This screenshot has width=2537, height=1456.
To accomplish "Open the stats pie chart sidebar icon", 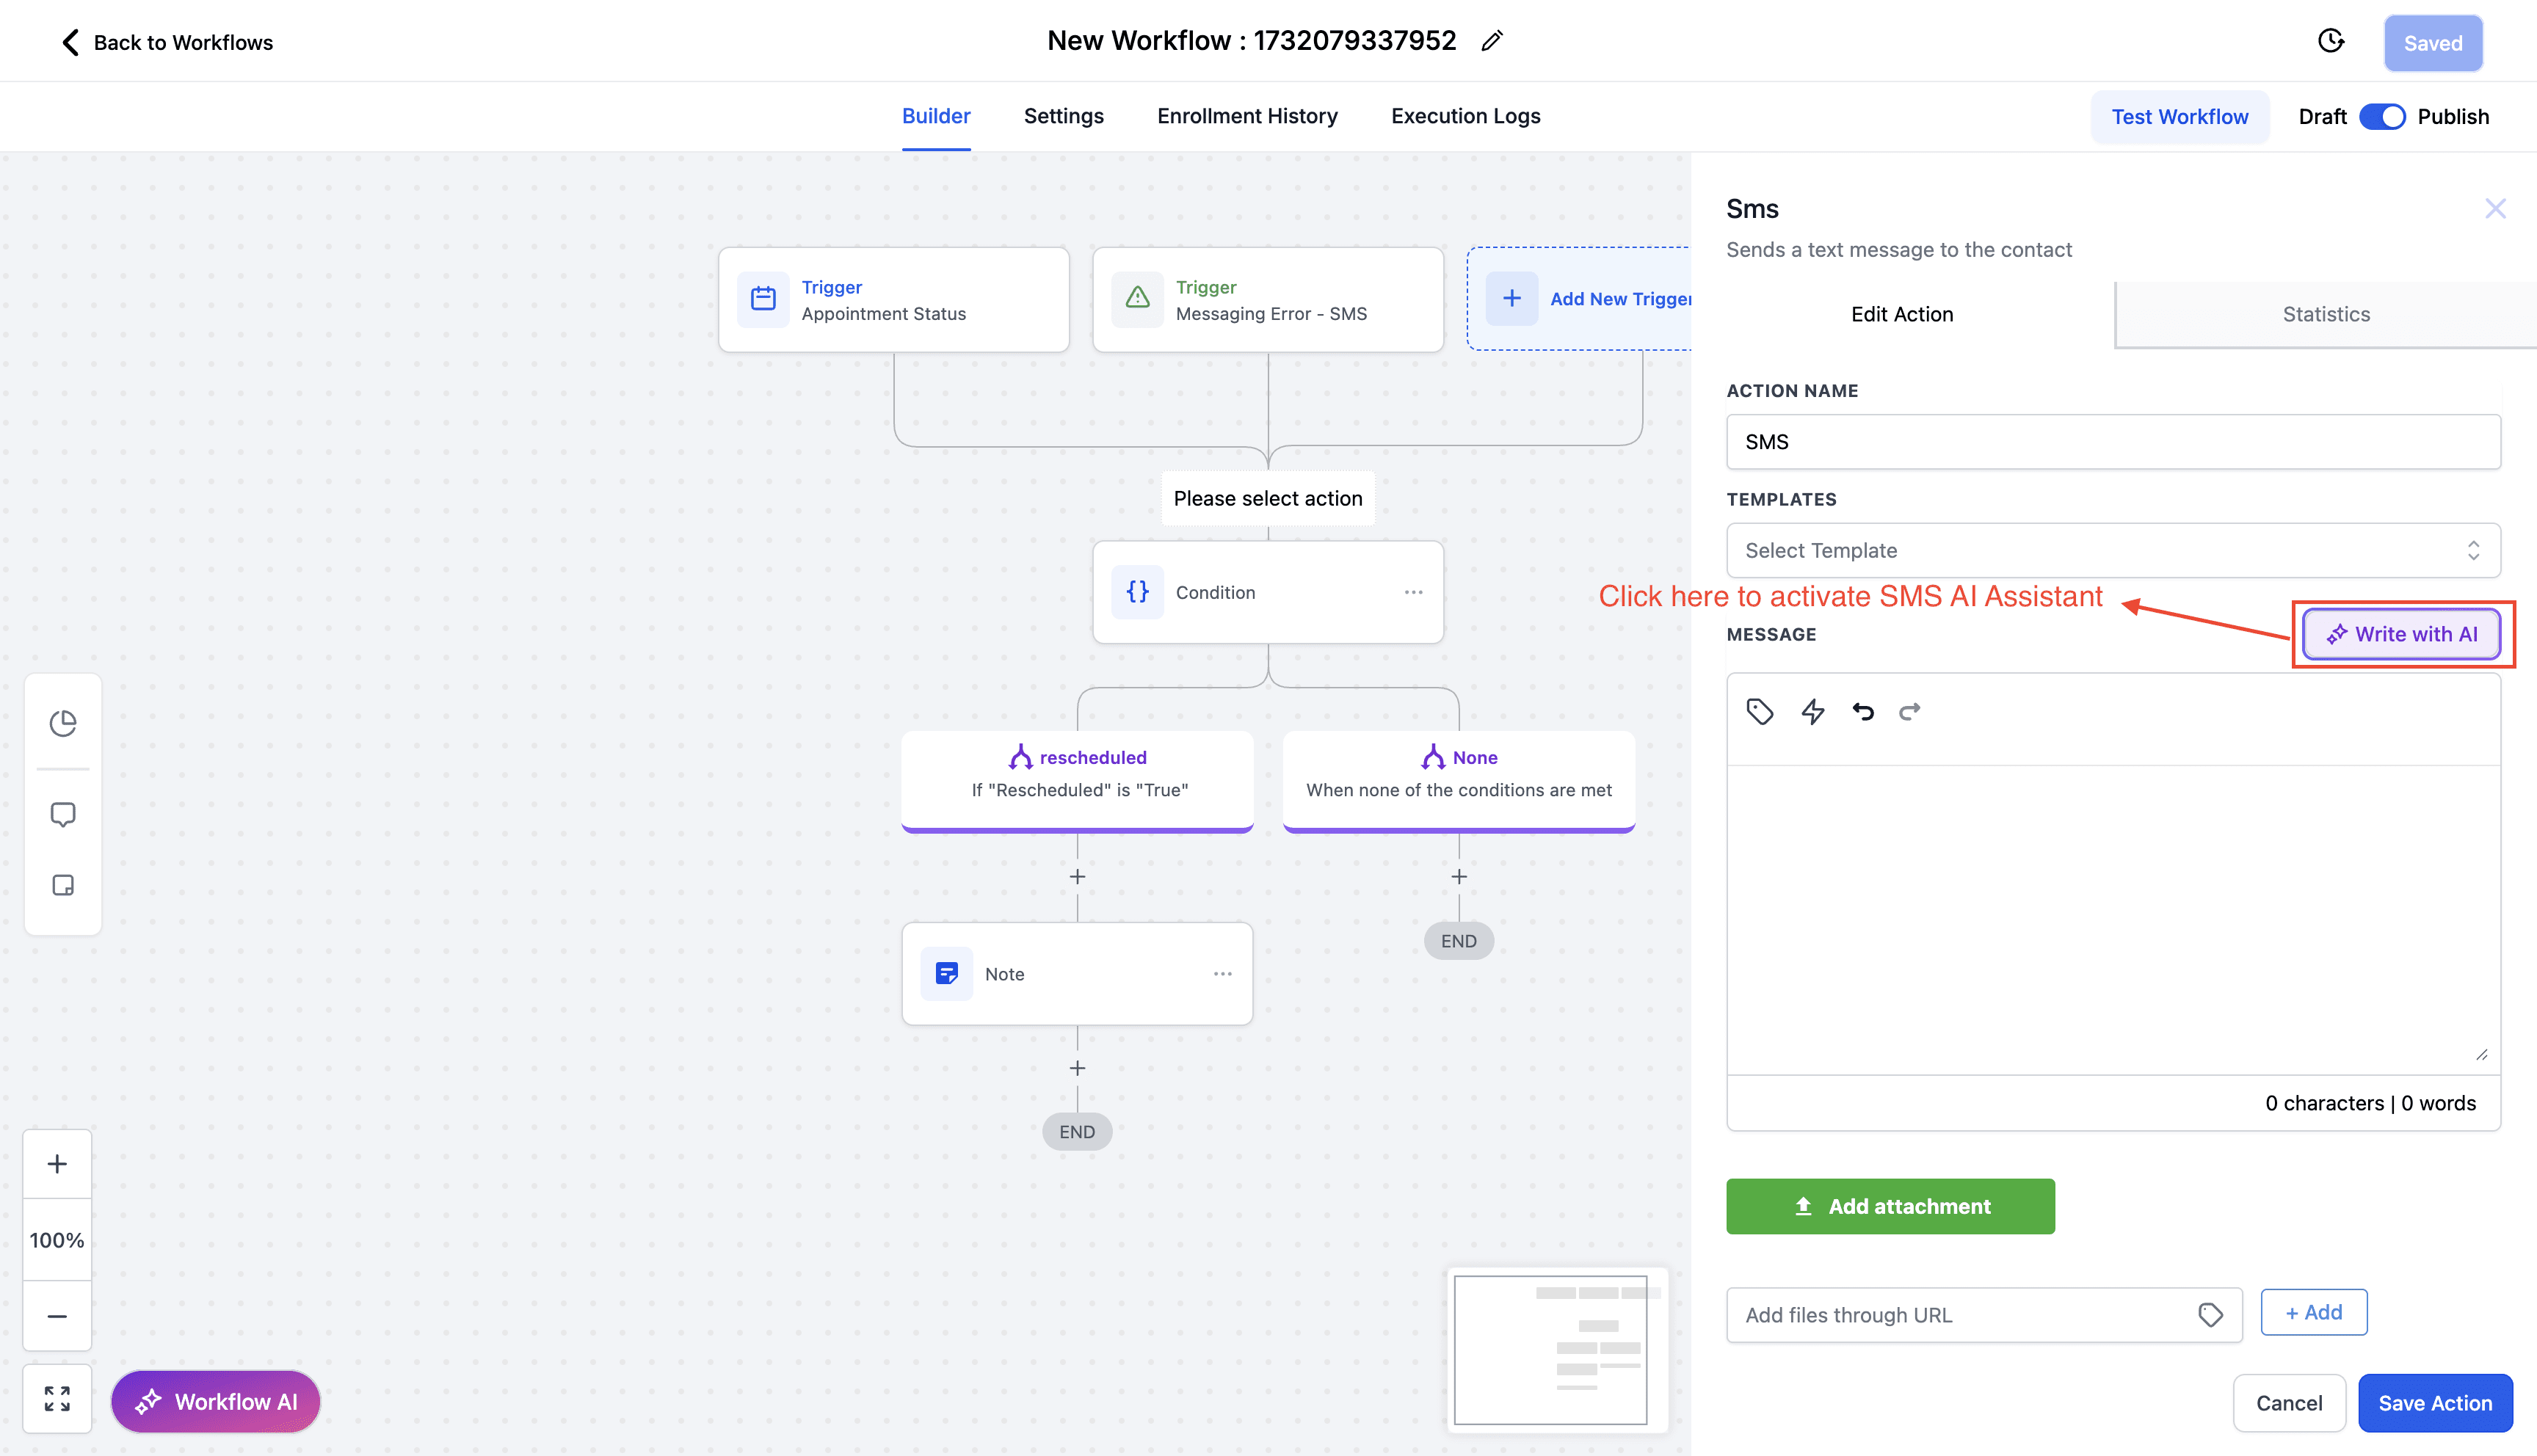I will [x=63, y=723].
